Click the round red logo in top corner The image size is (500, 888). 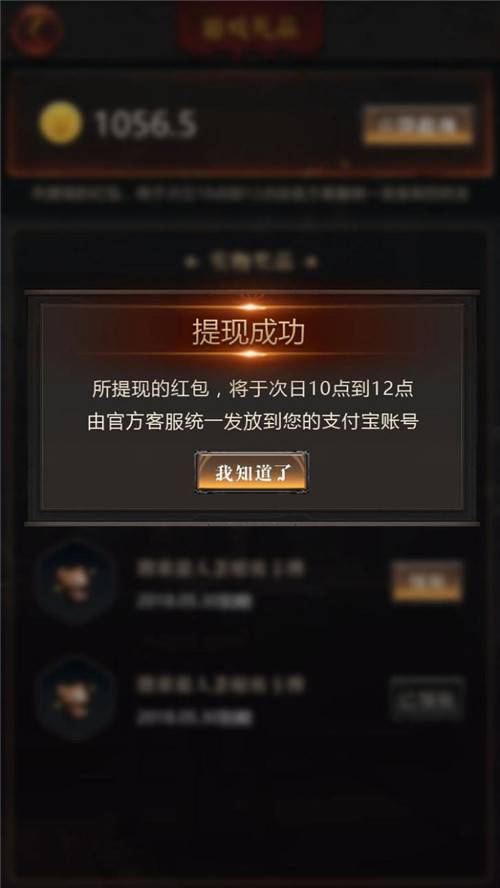pyautogui.click(x=36, y=29)
